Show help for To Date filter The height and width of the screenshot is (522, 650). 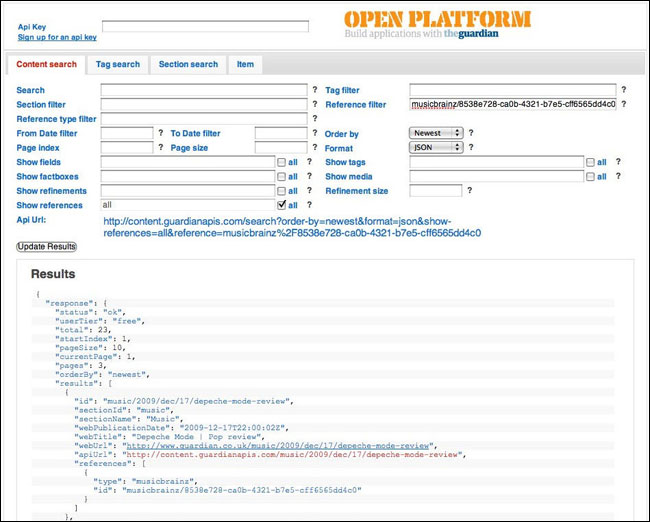315,133
